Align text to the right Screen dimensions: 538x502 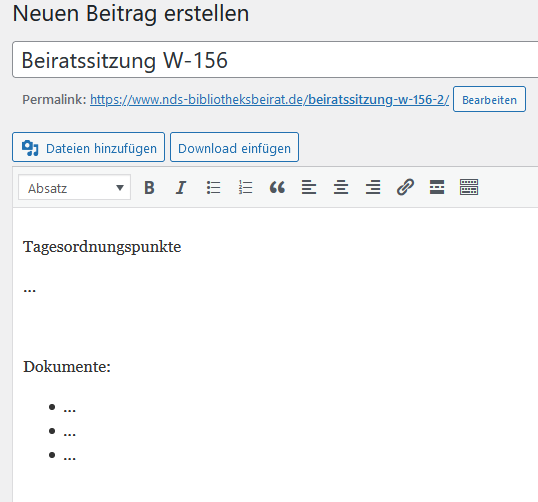373,187
